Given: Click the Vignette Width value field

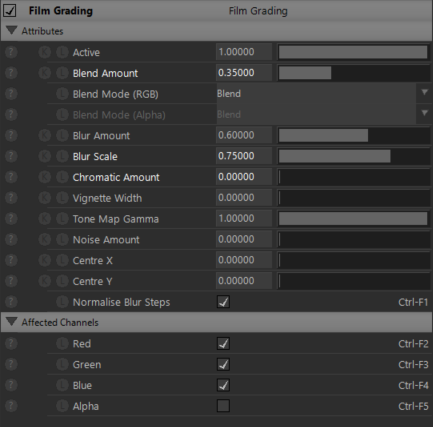Looking at the screenshot, I should point(244,198).
